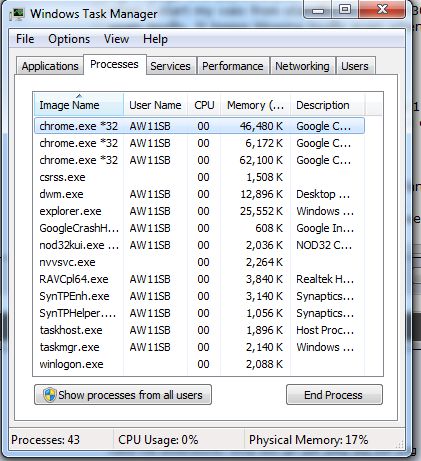Select the nod32kui.exe process row

[x=199, y=245]
